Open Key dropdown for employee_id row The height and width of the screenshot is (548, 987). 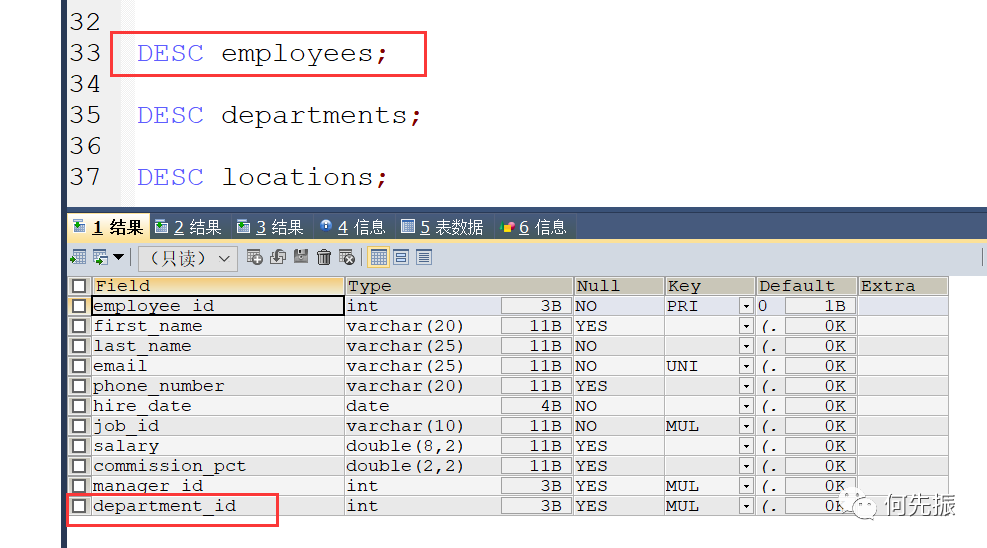click(746, 306)
